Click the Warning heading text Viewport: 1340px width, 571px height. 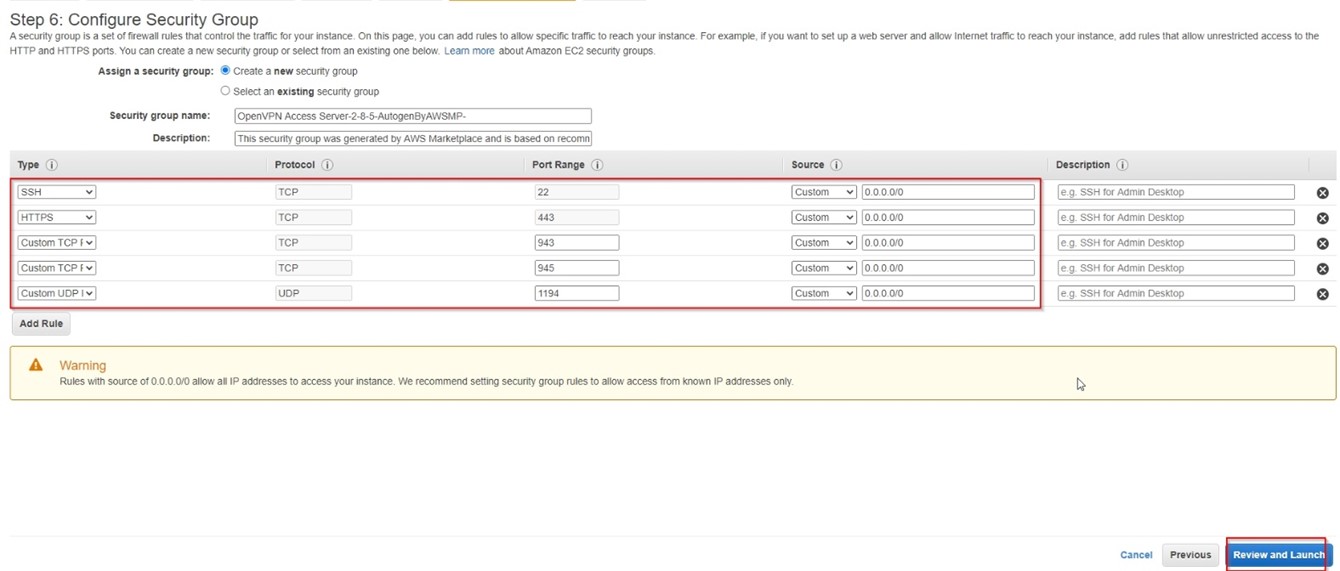point(82,366)
